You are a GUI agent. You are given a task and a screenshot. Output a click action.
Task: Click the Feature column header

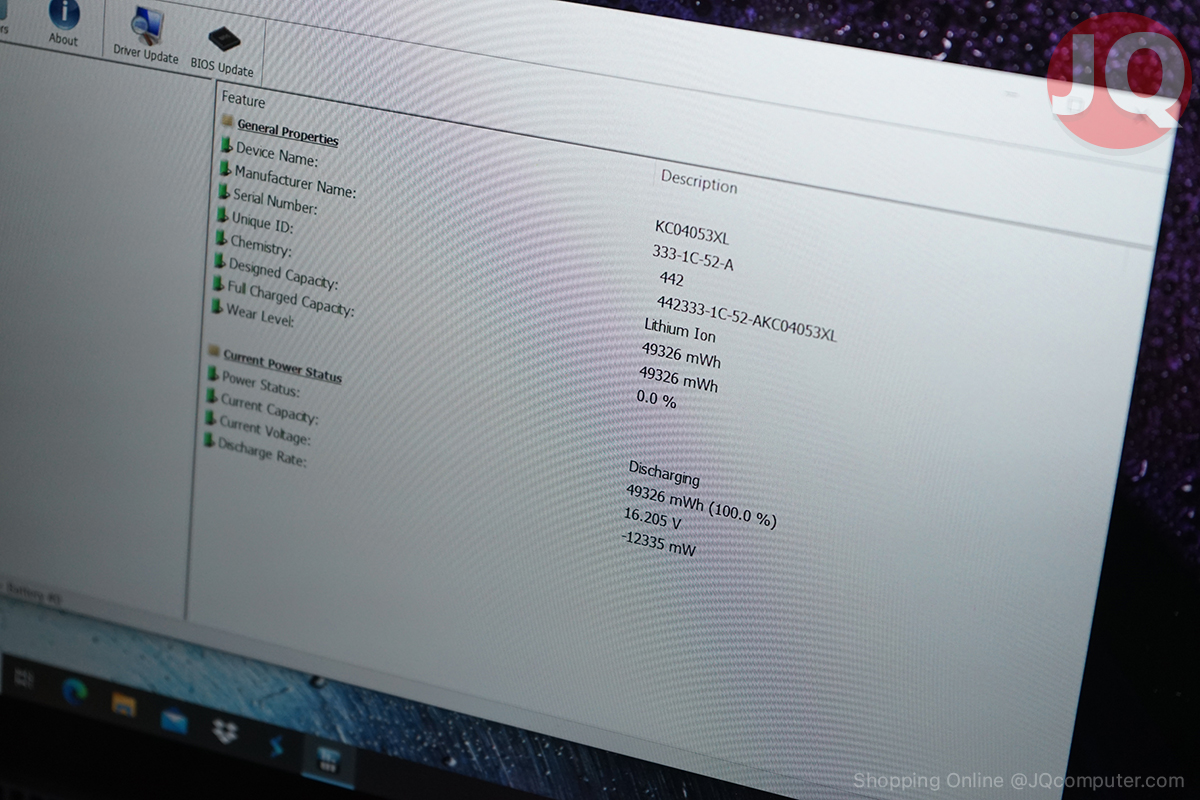244,100
